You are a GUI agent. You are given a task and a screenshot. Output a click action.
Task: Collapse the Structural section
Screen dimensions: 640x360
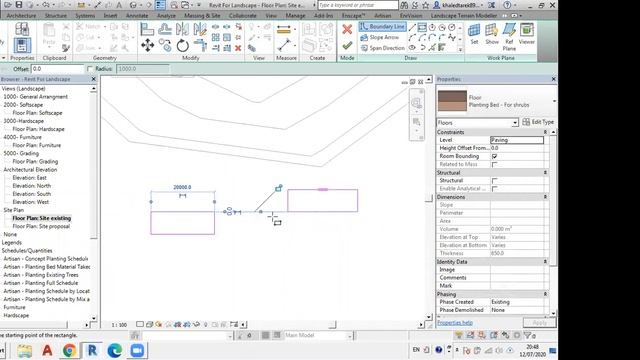click(545, 173)
